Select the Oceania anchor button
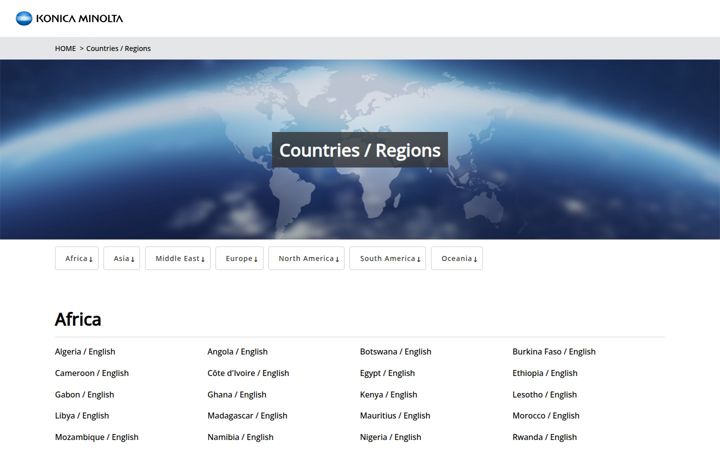720x450 pixels. pos(457,259)
